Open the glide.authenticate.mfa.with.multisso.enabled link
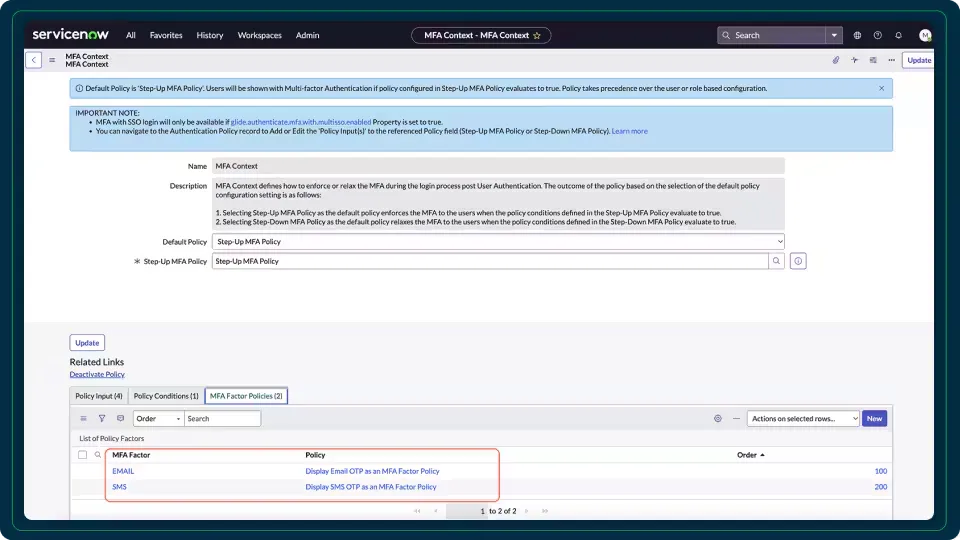This screenshot has width=960, height=540. click(x=301, y=122)
